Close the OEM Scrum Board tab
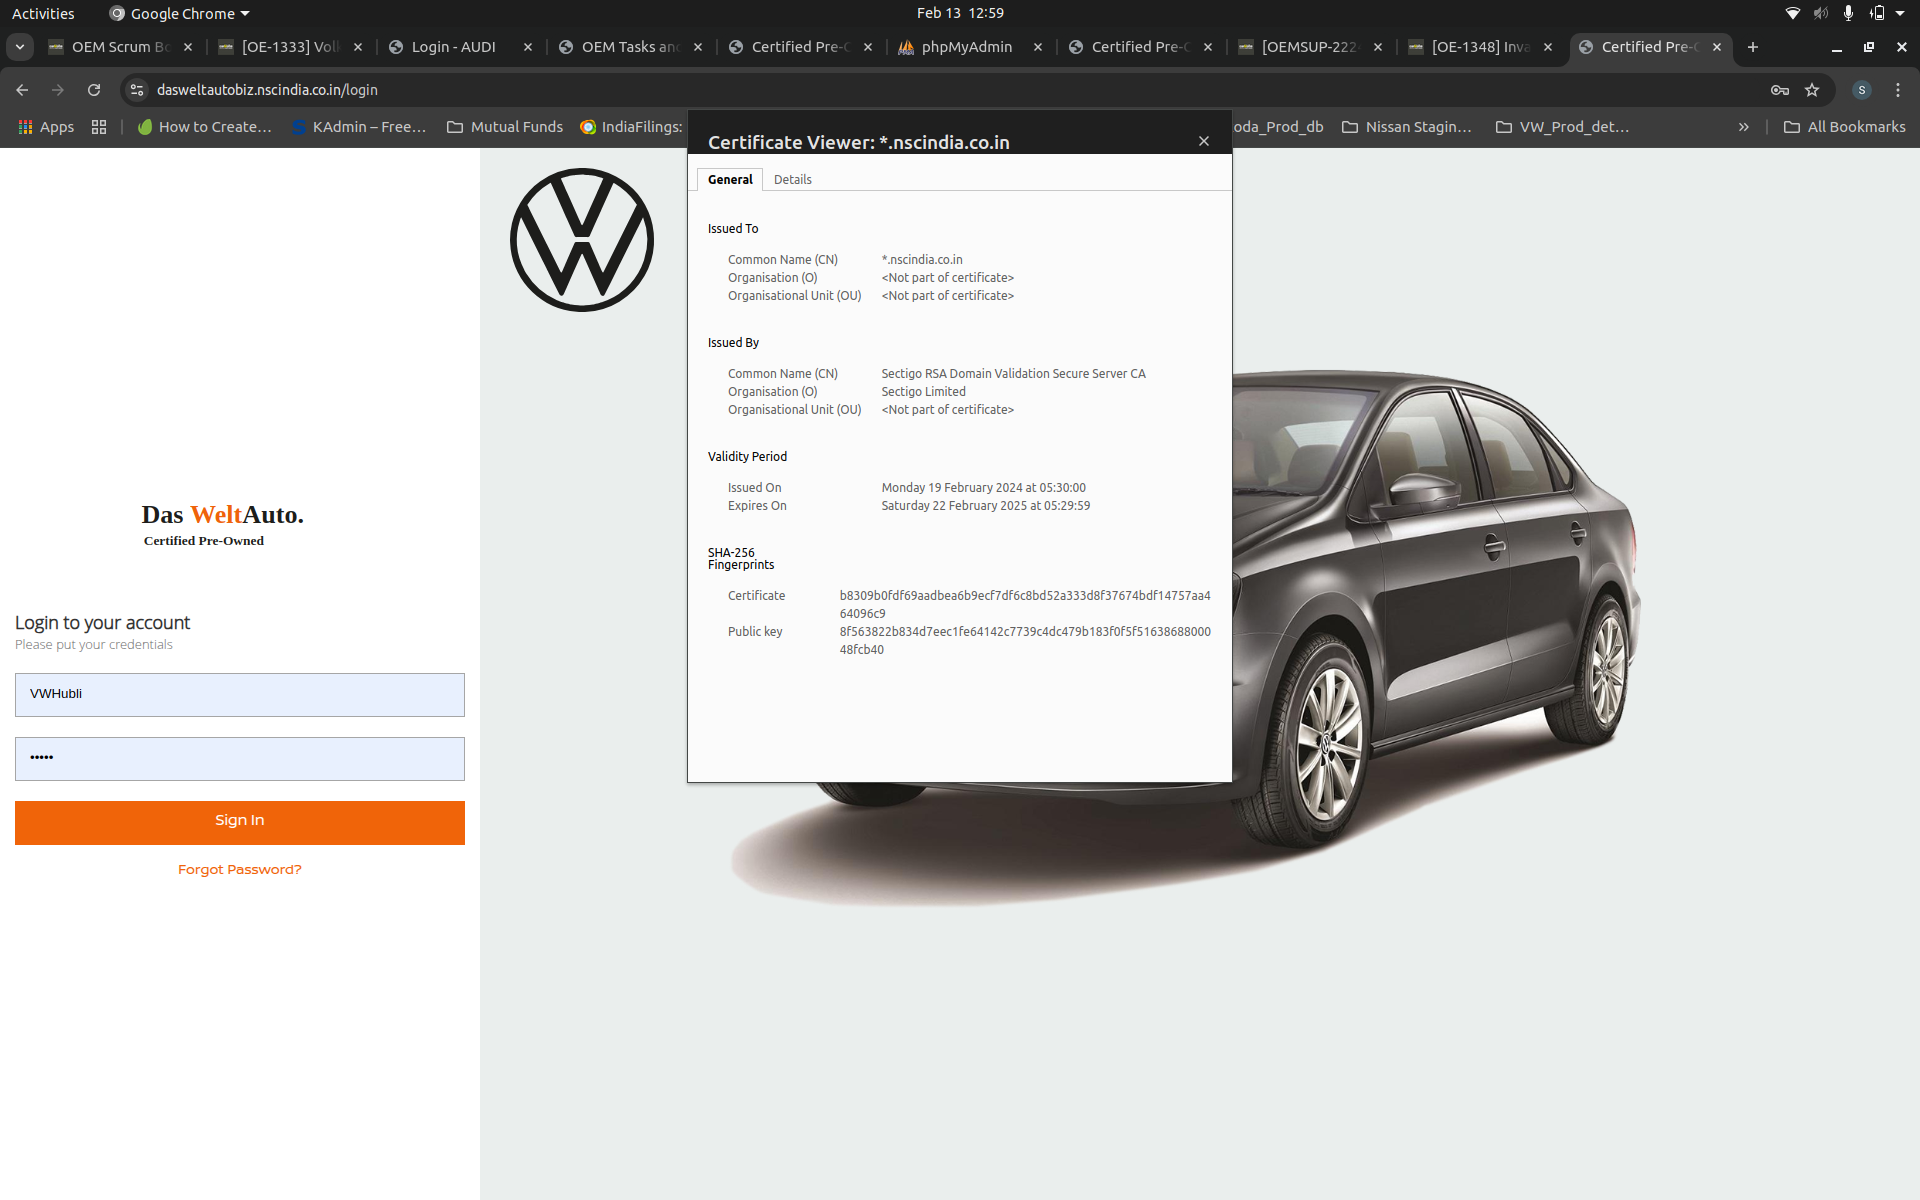 pyautogui.click(x=188, y=47)
